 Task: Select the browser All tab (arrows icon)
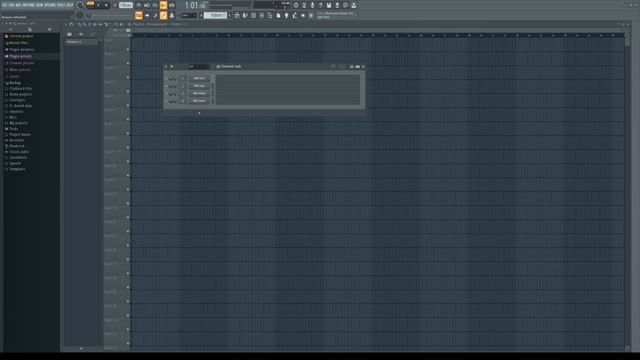pyautogui.click(x=10, y=29)
